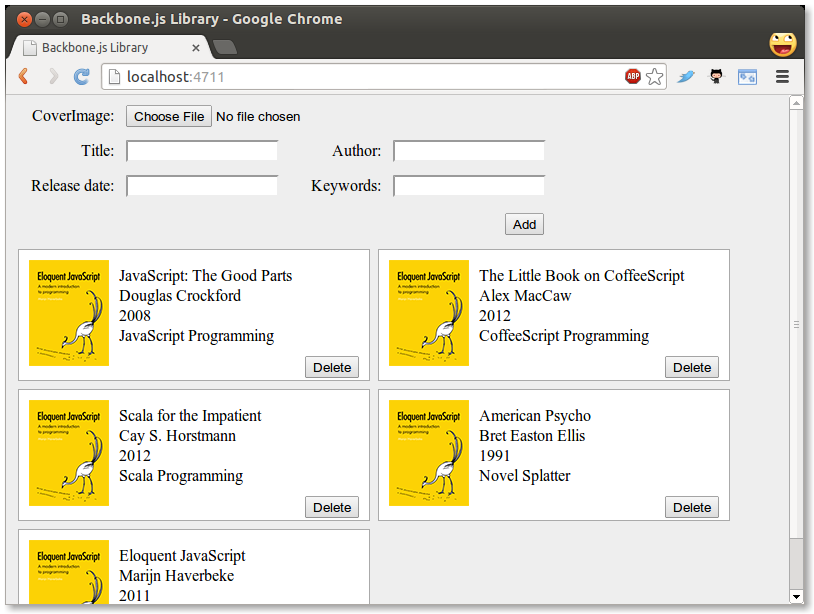Click the blue bird extension icon
Image resolution: width=814 pixels, height=614 pixels.
(x=686, y=77)
